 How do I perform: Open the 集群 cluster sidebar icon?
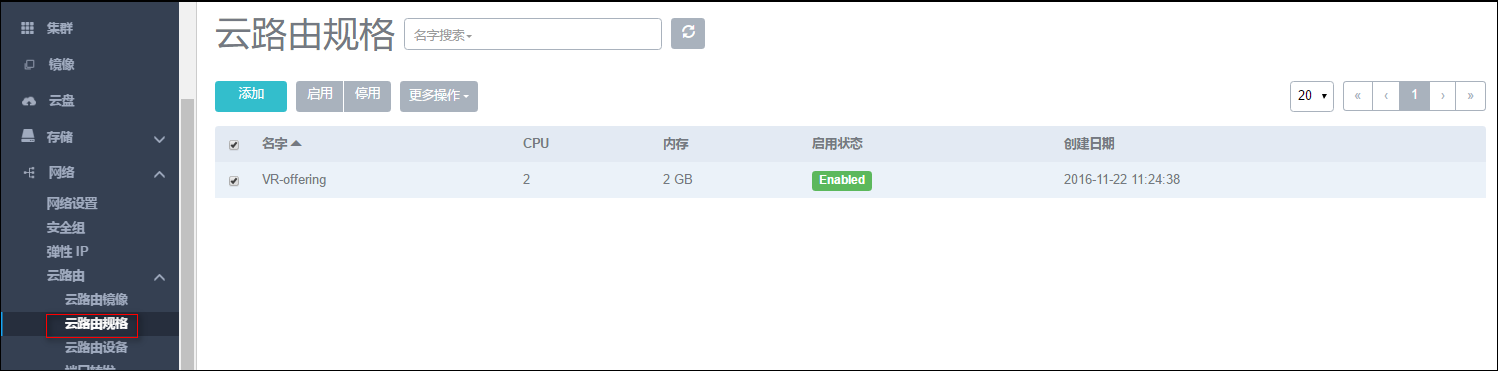[28, 28]
